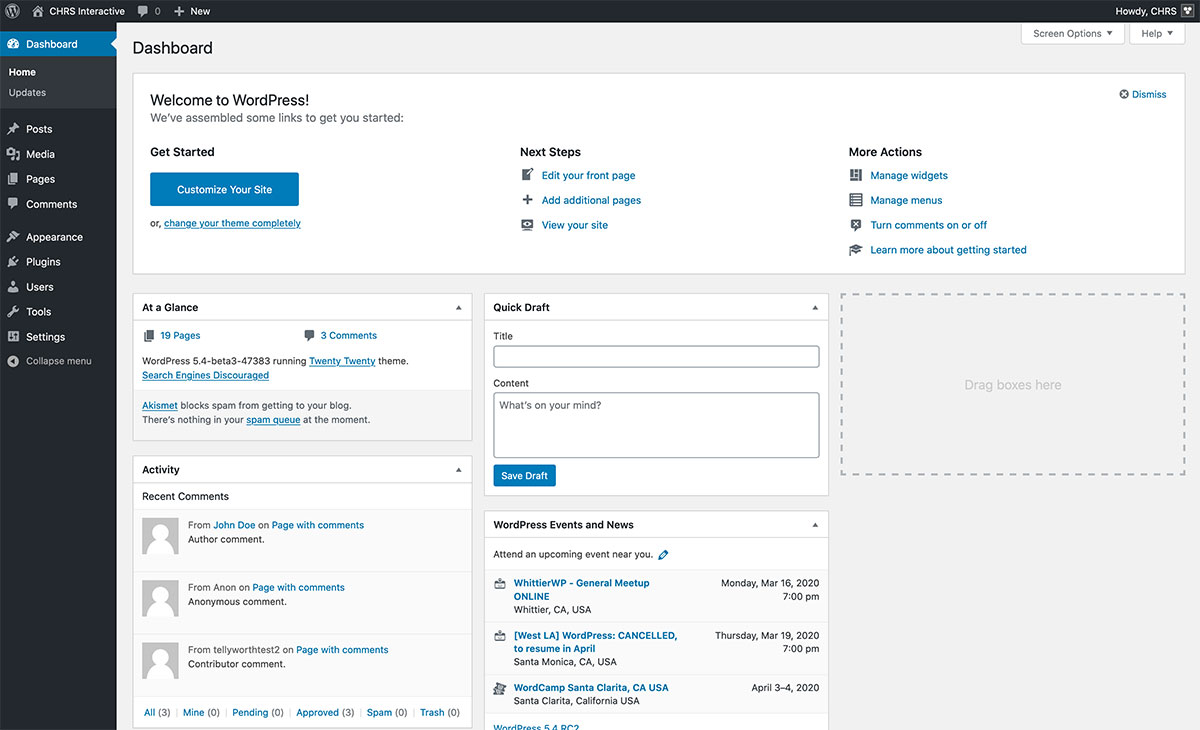Click the pencil icon to edit event location
Image resolution: width=1200 pixels, height=730 pixels.
pos(664,554)
